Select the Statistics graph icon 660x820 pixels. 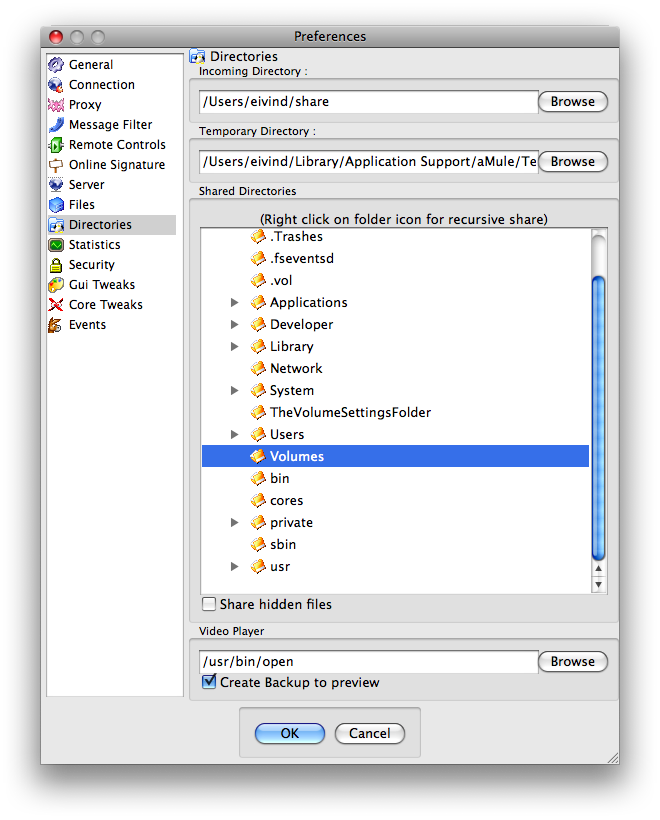click(56, 245)
